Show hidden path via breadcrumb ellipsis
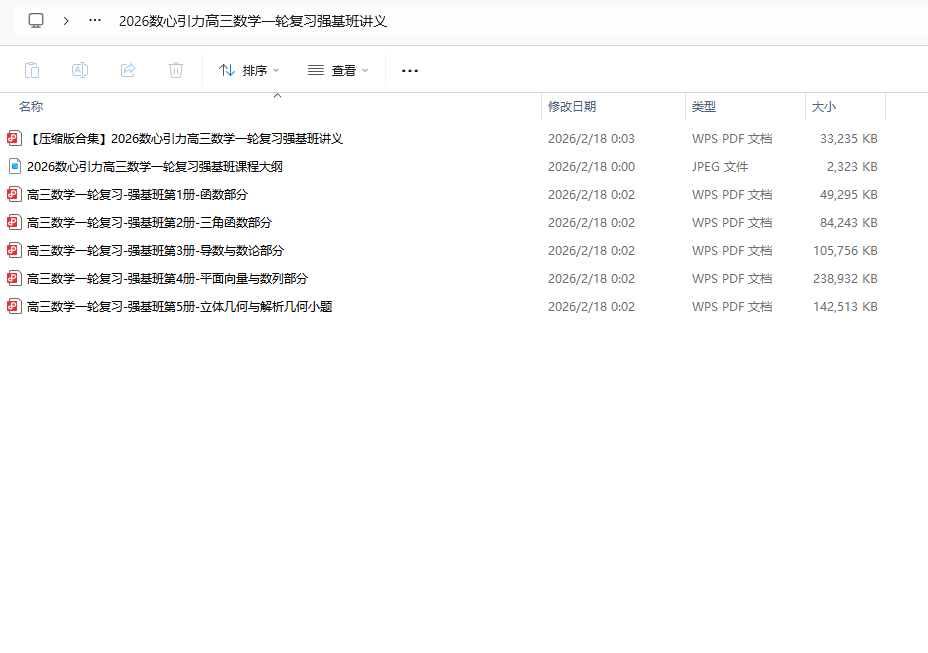Image resolution: width=928 pixels, height=653 pixels. [x=95, y=20]
